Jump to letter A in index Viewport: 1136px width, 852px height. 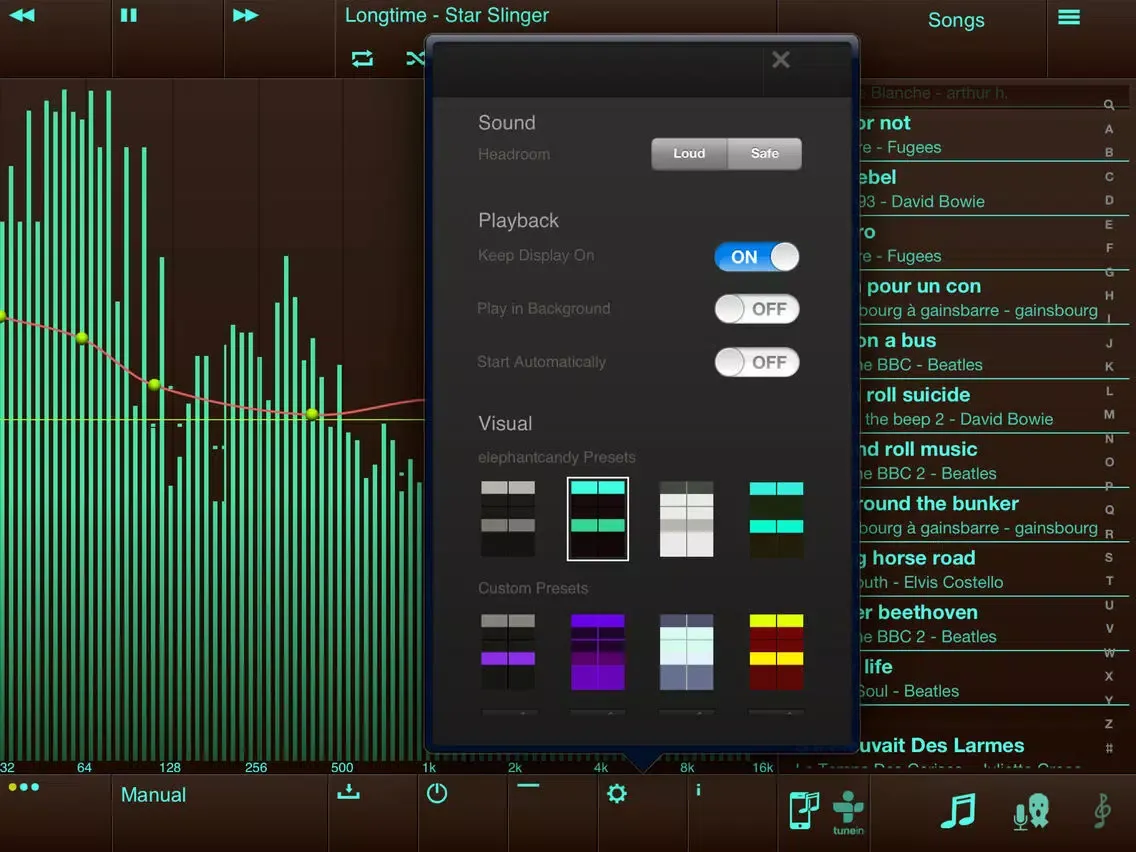[1108, 129]
